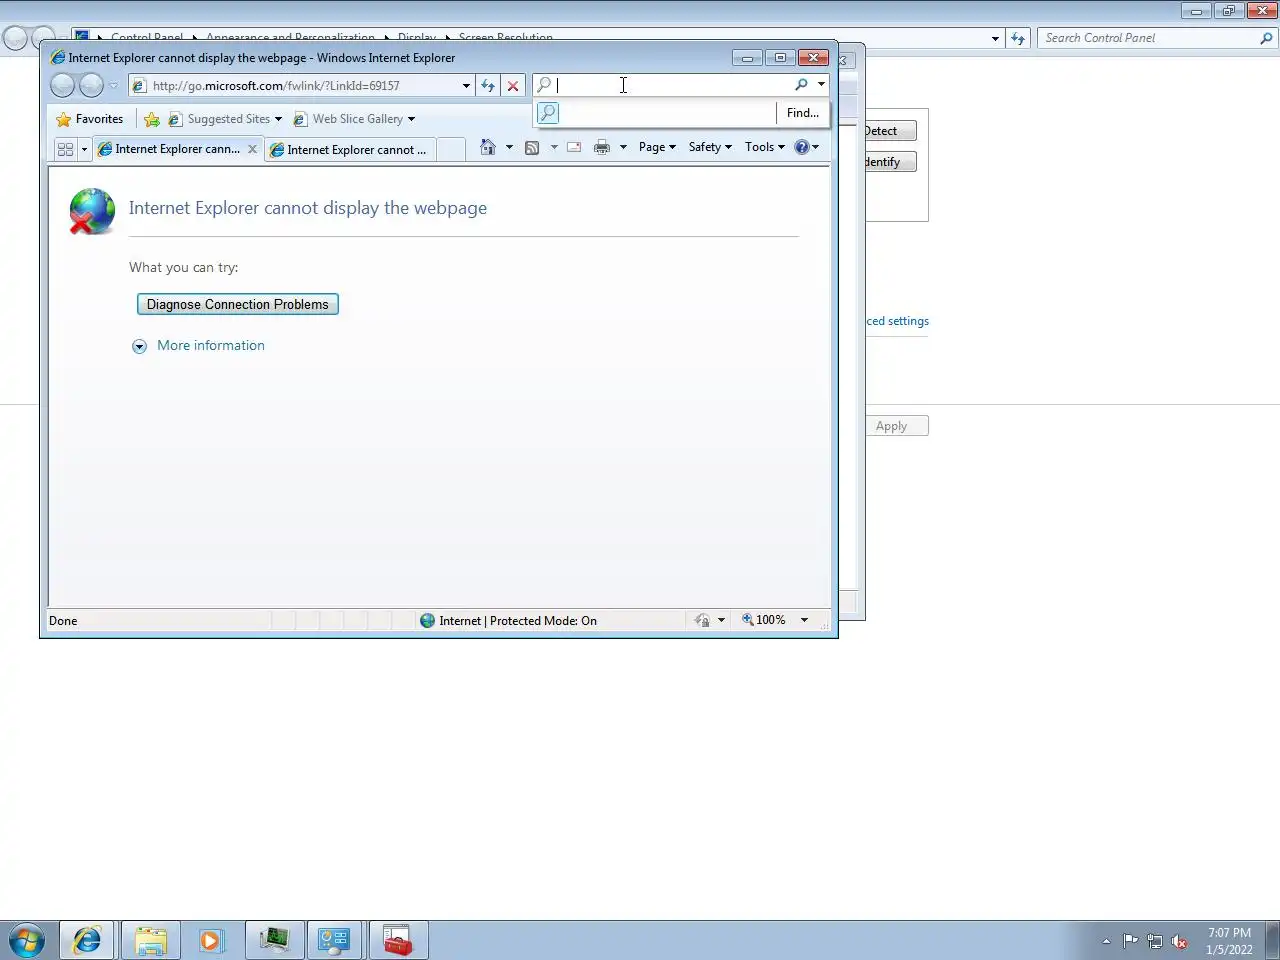Click the Home icon in command bar
Screen dimensions: 1280x960
[x=488, y=147]
